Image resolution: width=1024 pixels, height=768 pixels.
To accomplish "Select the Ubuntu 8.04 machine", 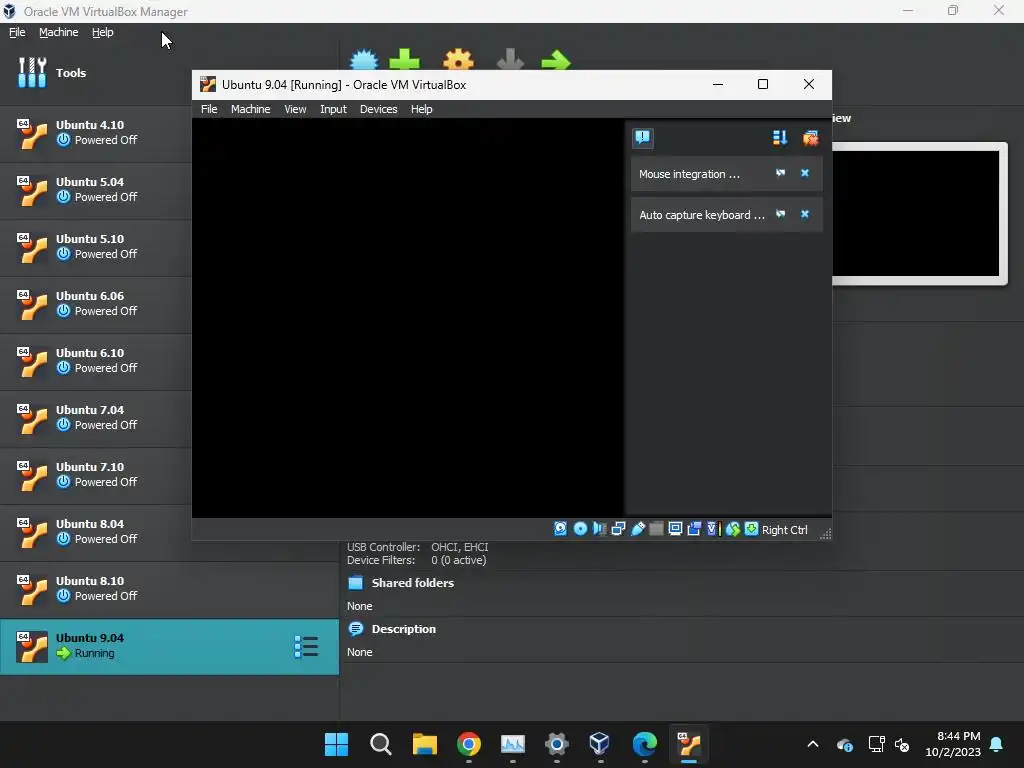I will coord(95,532).
